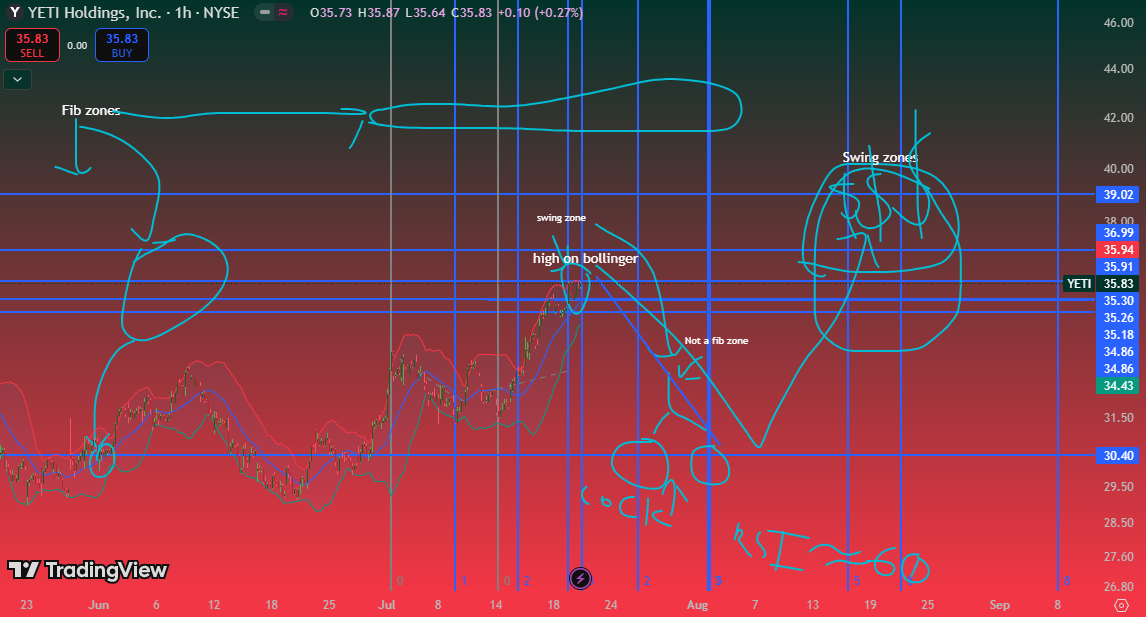Select the 'Swing zones' text annotation
This screenshot has width=1146, height=617.
(879, 157)
